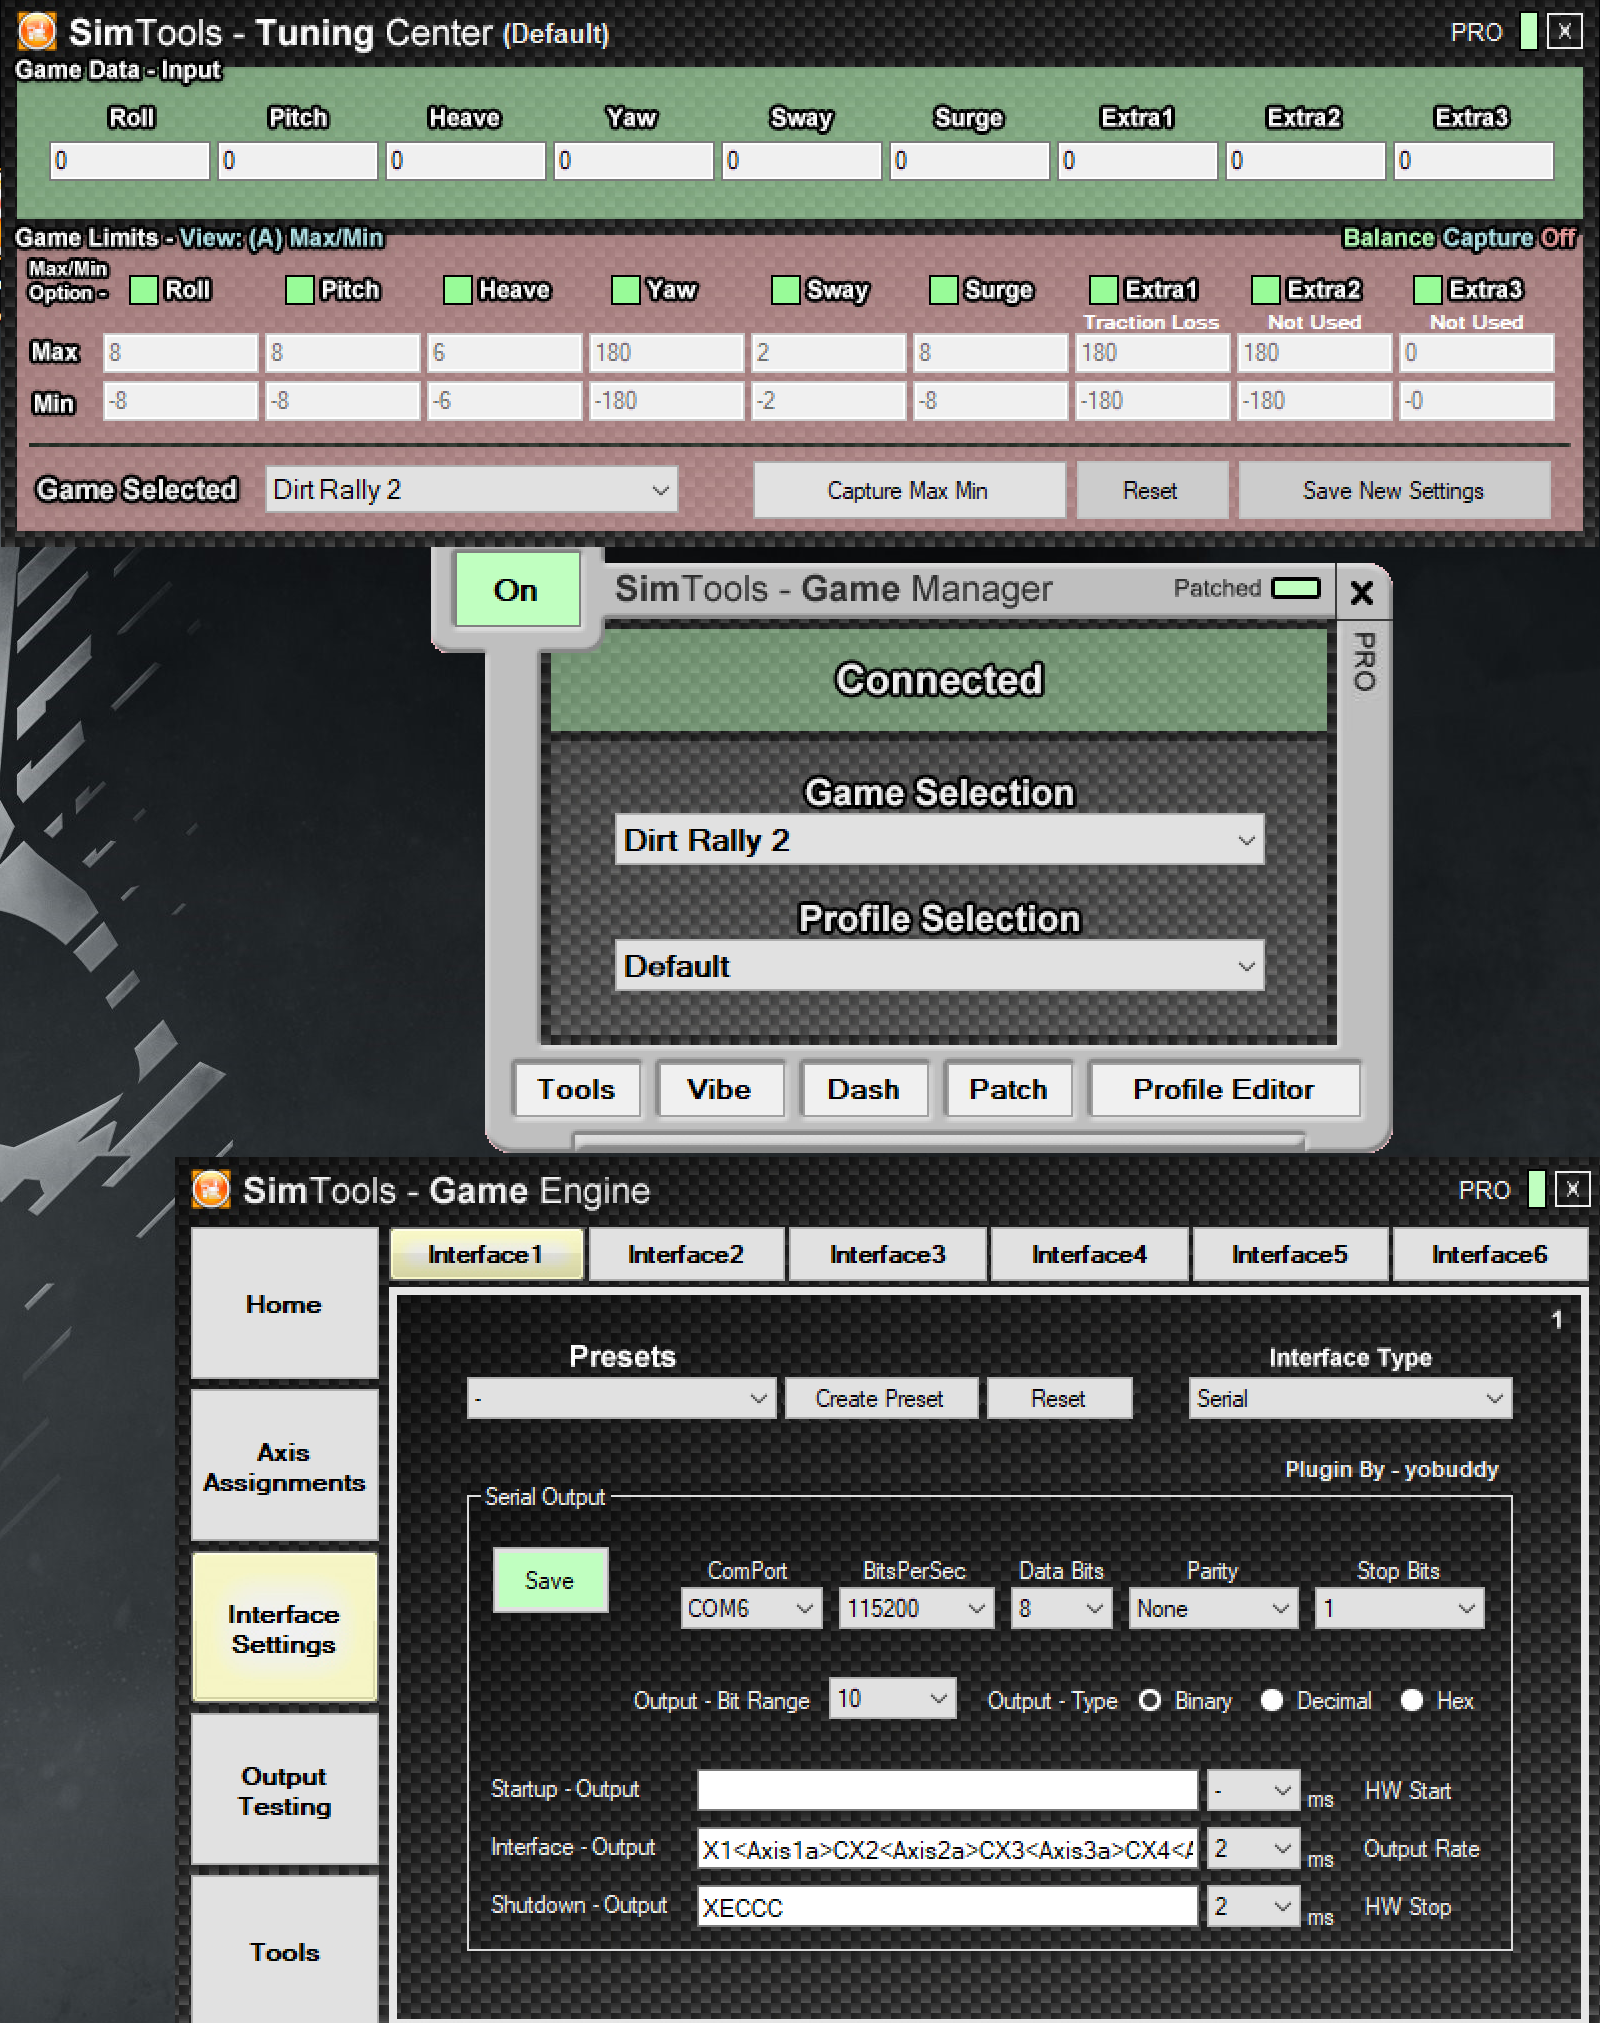Toggle the Extra3 Max/Min option checkbox
The image size is (1600, 2023).
point(1428,290)
